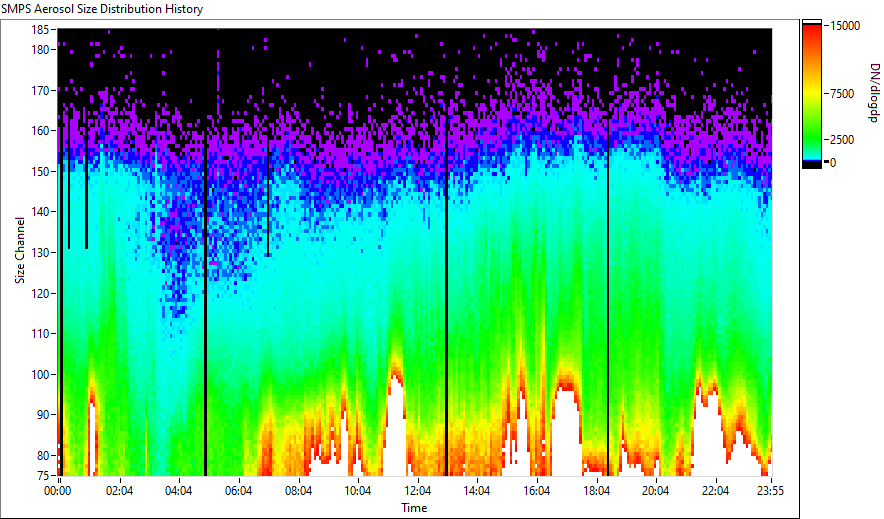Click the 180 Y-axis tick label
The height and width of the screenshot is (519, 884).
tap(40, 50)
